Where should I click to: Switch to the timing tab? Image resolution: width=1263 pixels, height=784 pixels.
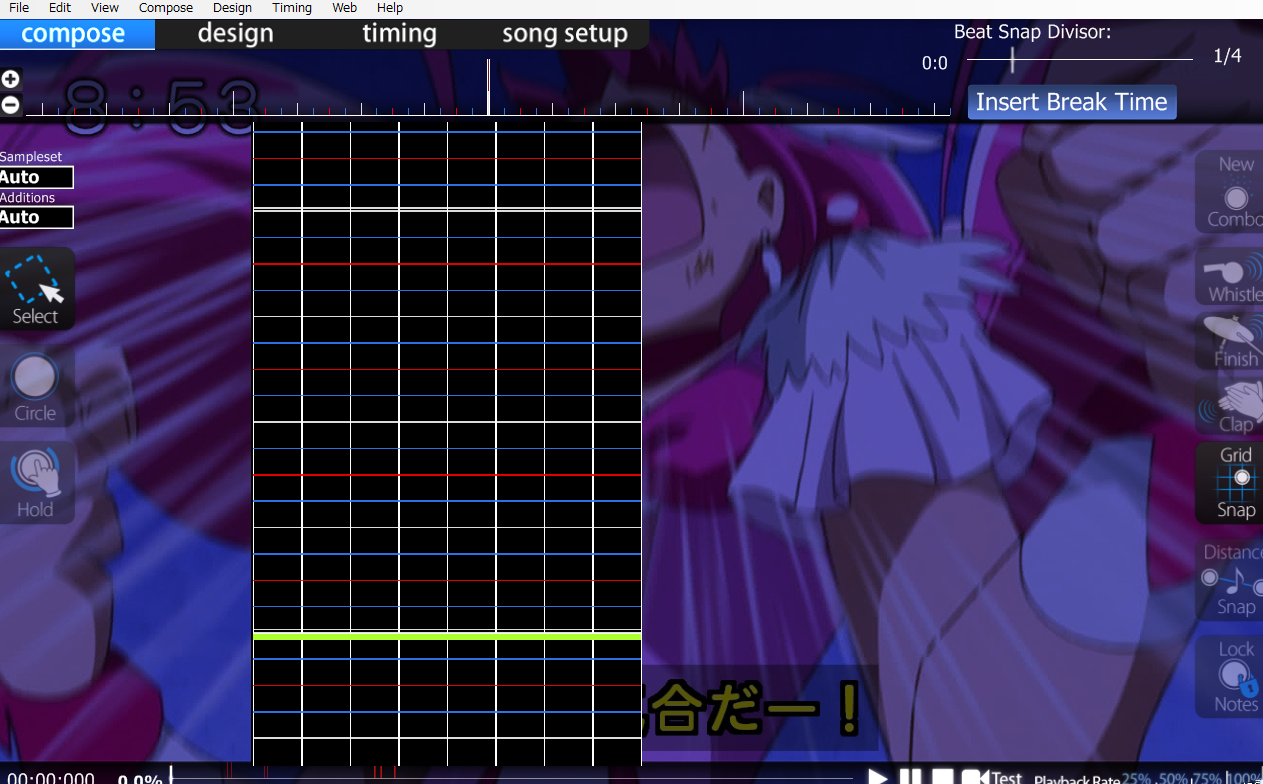pyautogui.click(x=399, y=34)
